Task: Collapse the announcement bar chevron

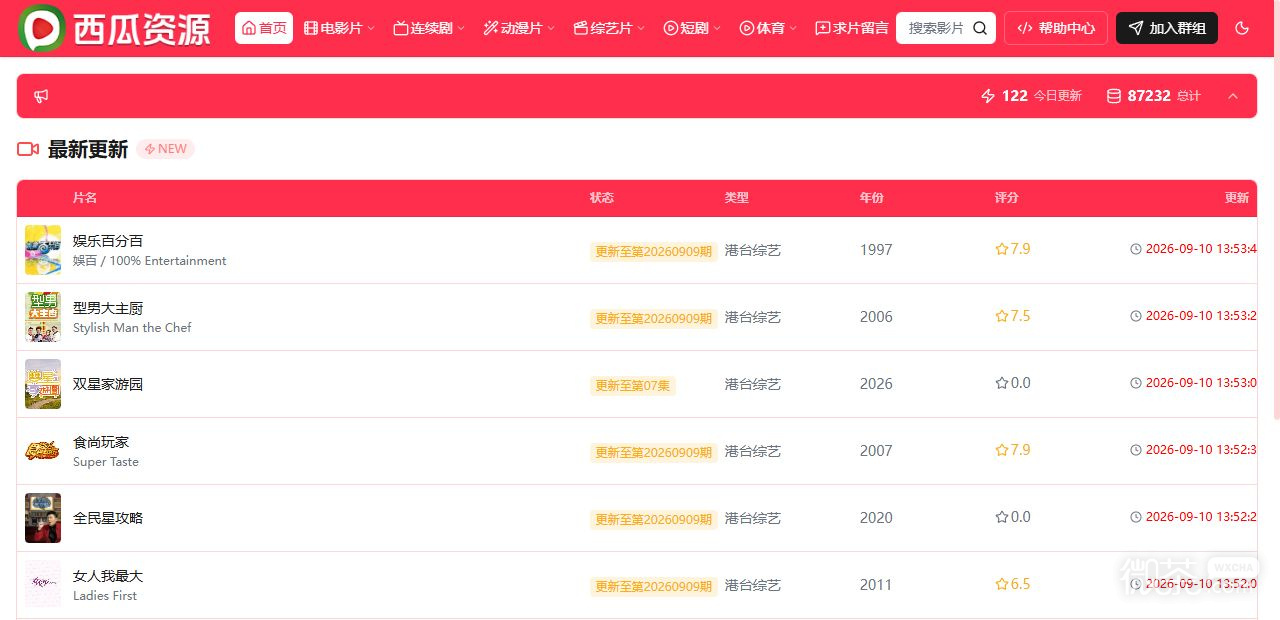Action: (1233, 96)
